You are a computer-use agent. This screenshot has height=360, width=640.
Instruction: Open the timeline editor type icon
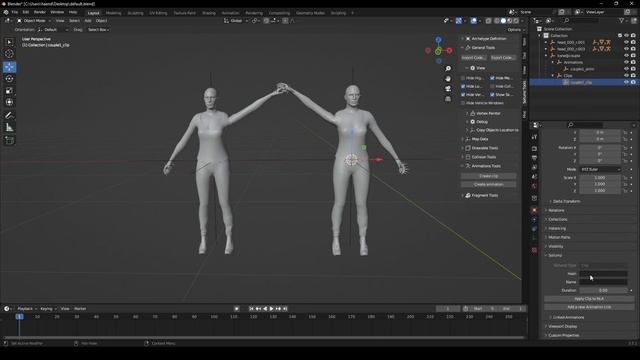8,309
